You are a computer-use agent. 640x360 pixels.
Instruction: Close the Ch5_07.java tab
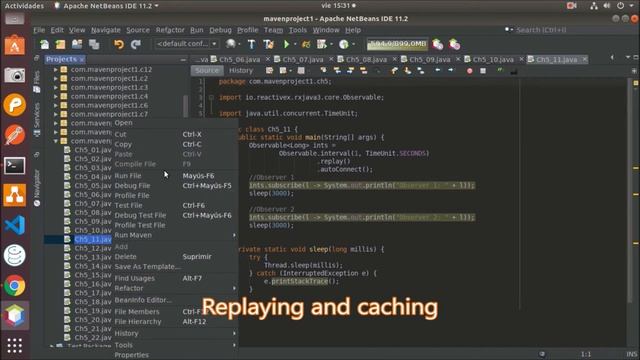pos(331,59)
